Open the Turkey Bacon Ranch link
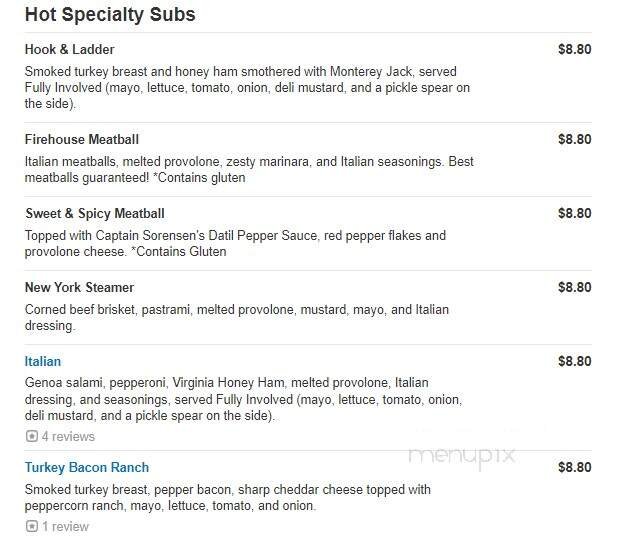The height and width of the screenshot is (538, 641). click(x=87, y=467)
